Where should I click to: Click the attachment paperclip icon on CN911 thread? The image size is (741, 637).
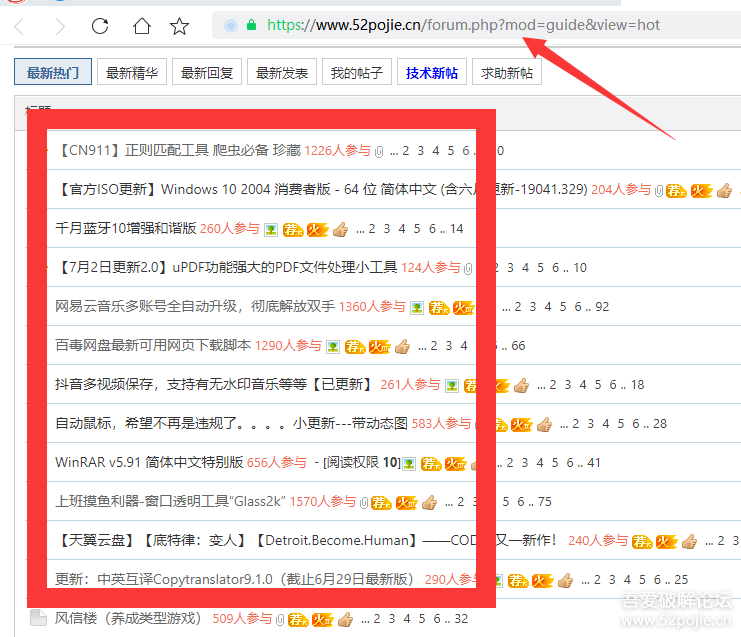tap(379, 152)
